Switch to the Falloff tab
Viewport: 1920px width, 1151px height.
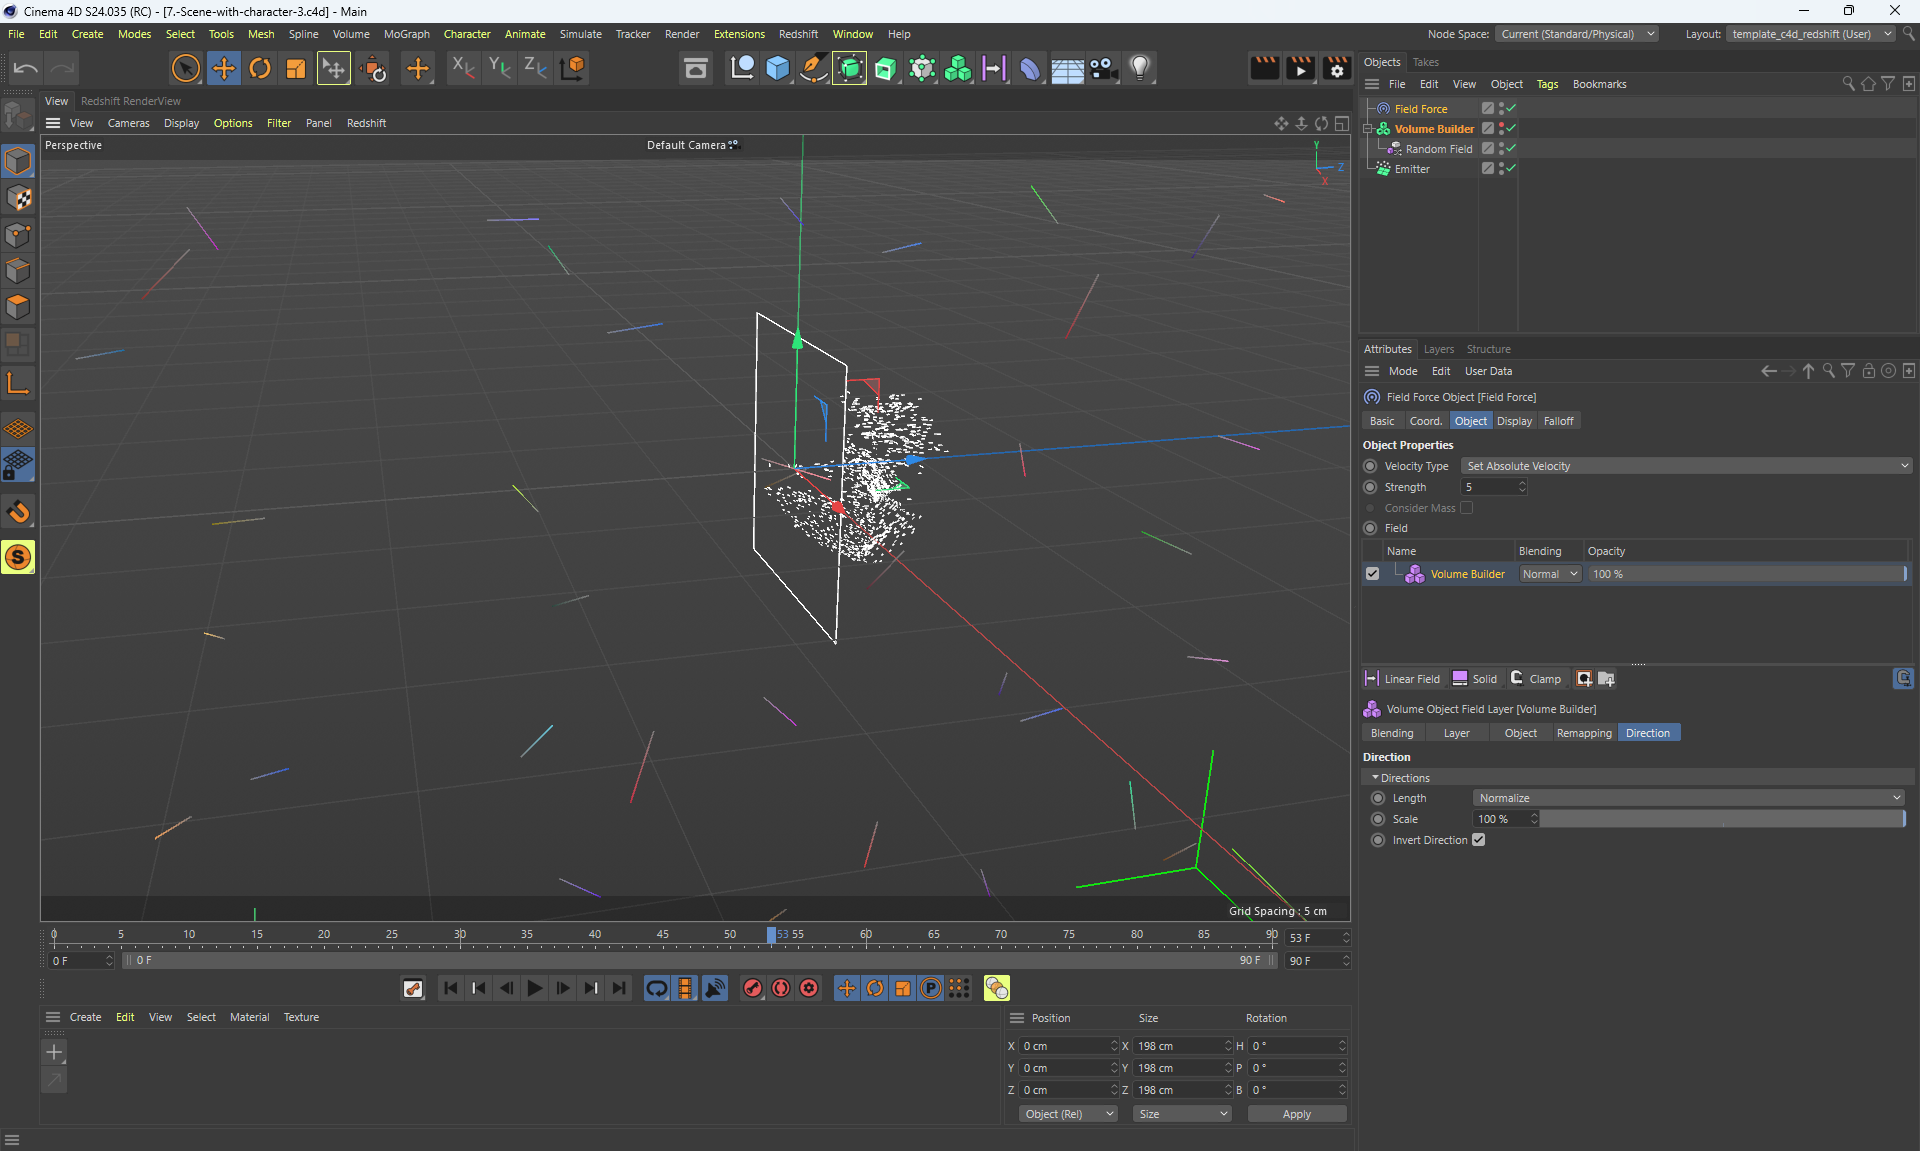tap(1558, 421)
